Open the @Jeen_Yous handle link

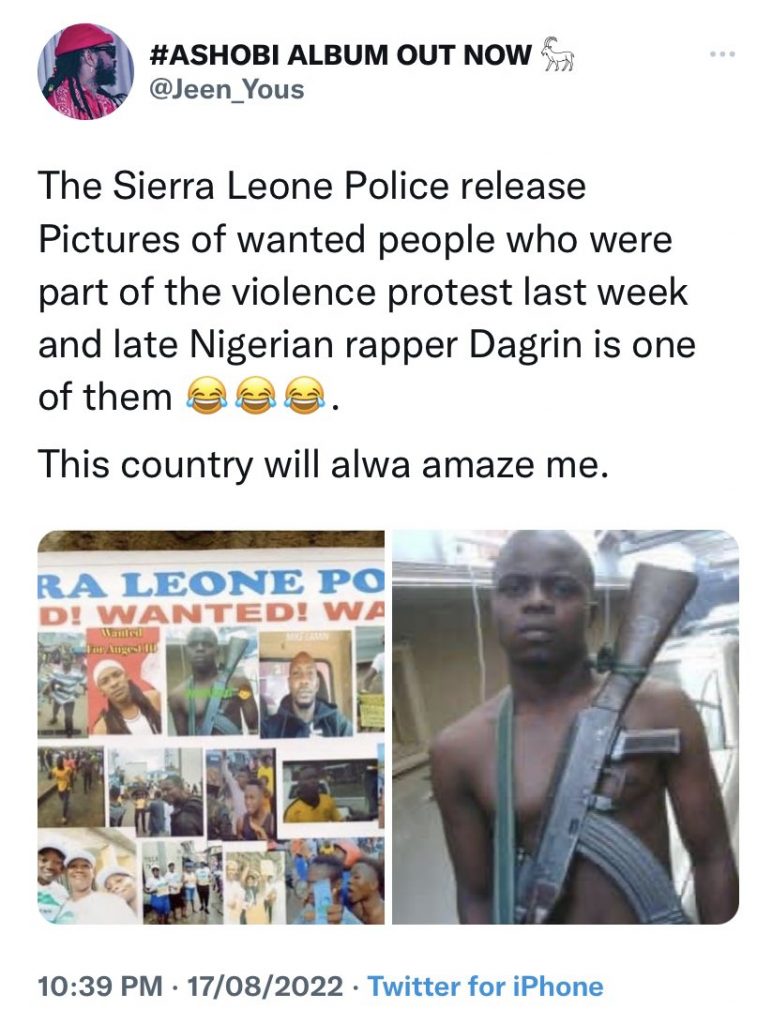coord(227,89)
